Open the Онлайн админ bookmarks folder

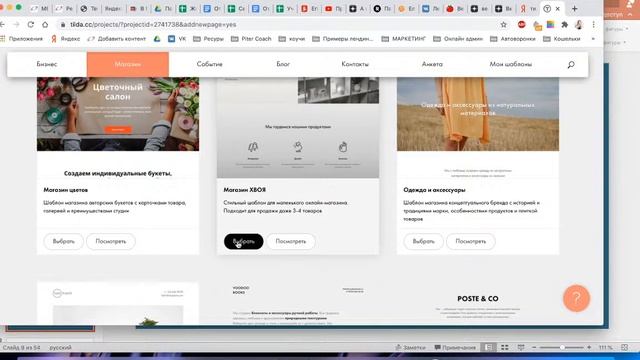[458, 39]
